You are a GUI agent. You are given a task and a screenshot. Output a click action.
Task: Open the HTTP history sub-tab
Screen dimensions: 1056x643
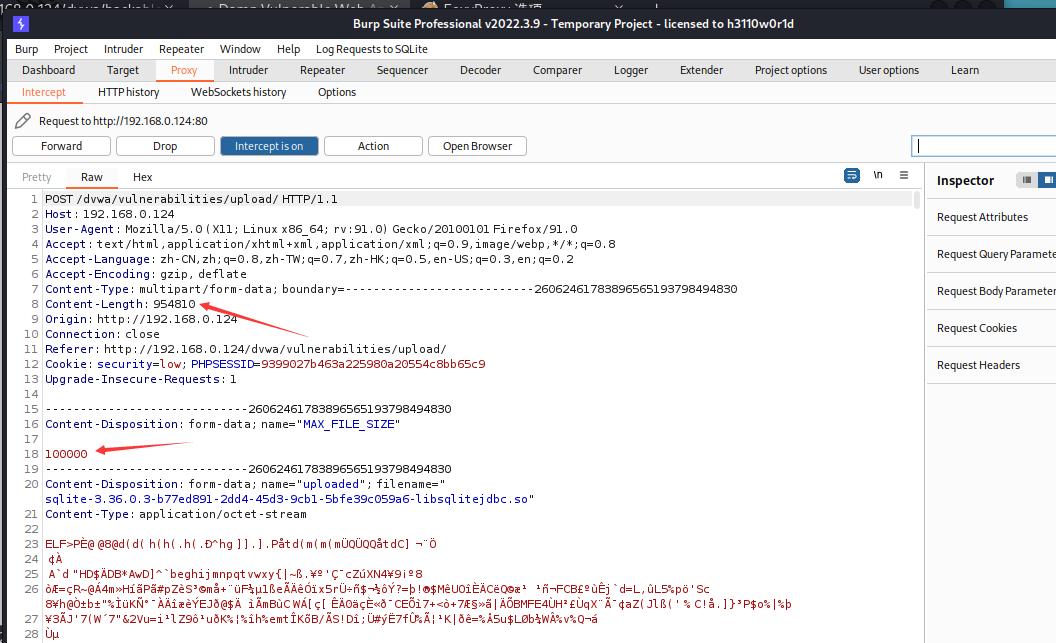(x=128, y=92)
